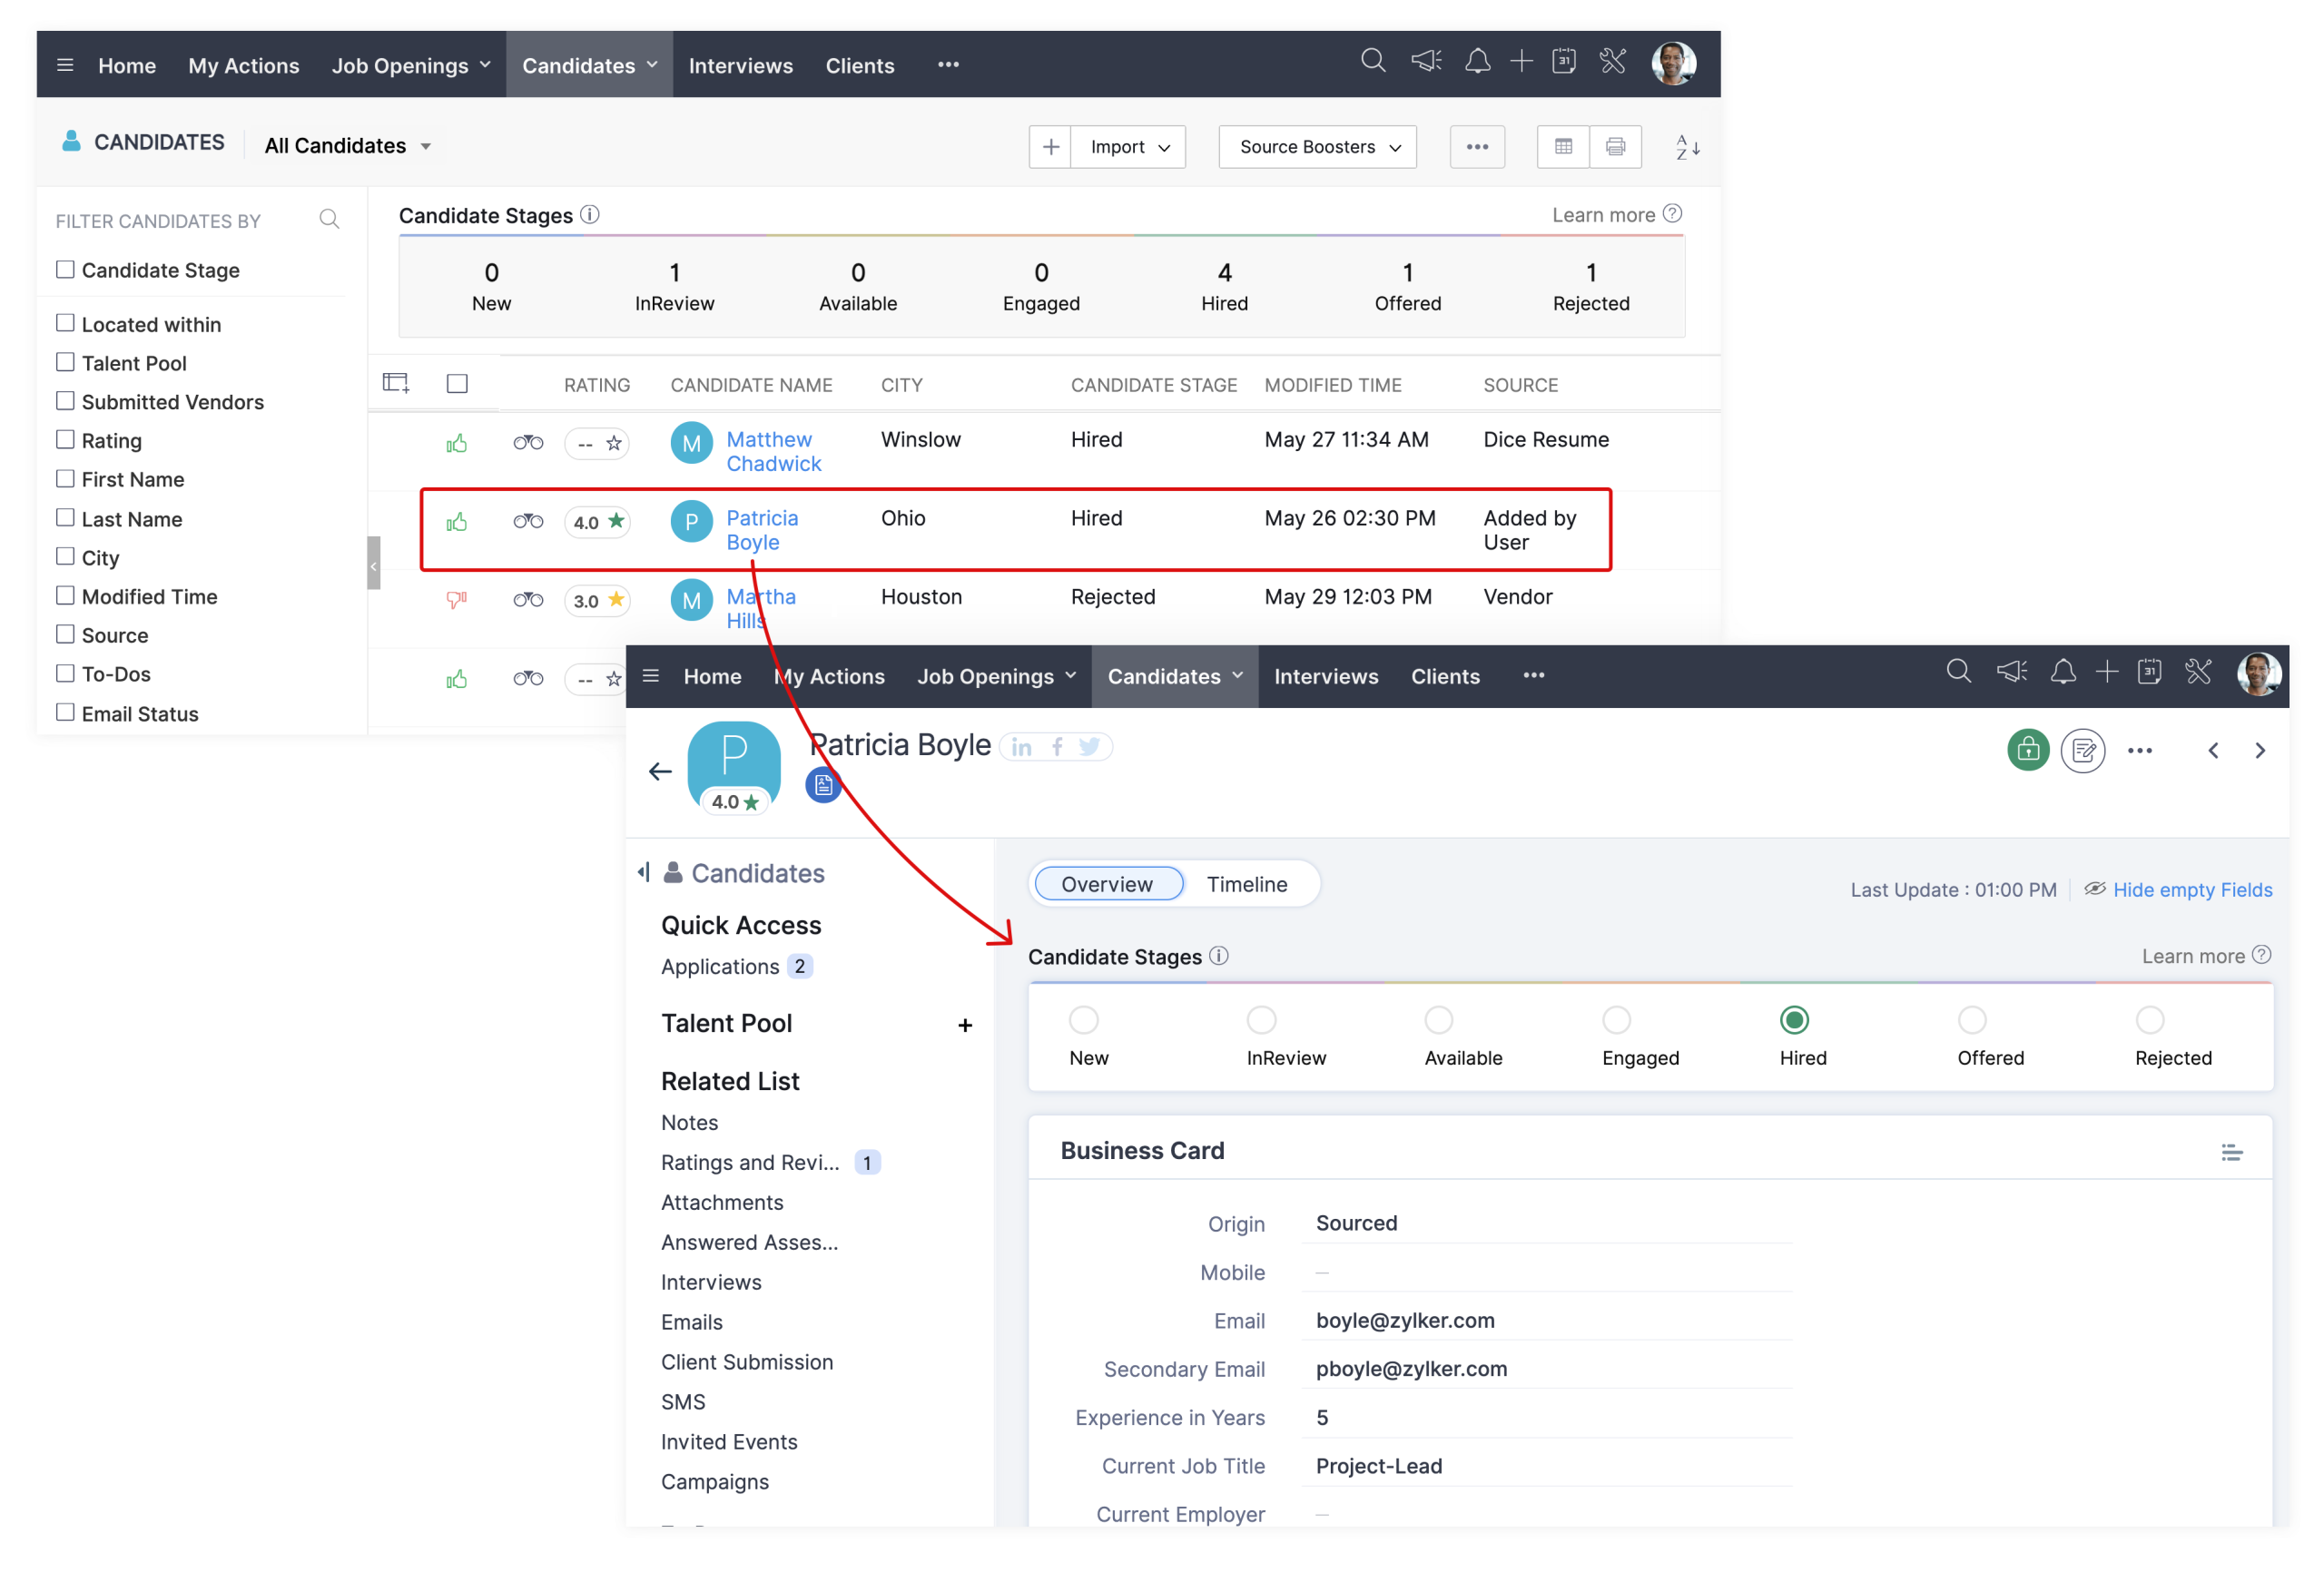The width and height of the screenshot is (2324, 1572).
Task: Enable the Talent Pool filter checkbox
Action: [66, 362]
